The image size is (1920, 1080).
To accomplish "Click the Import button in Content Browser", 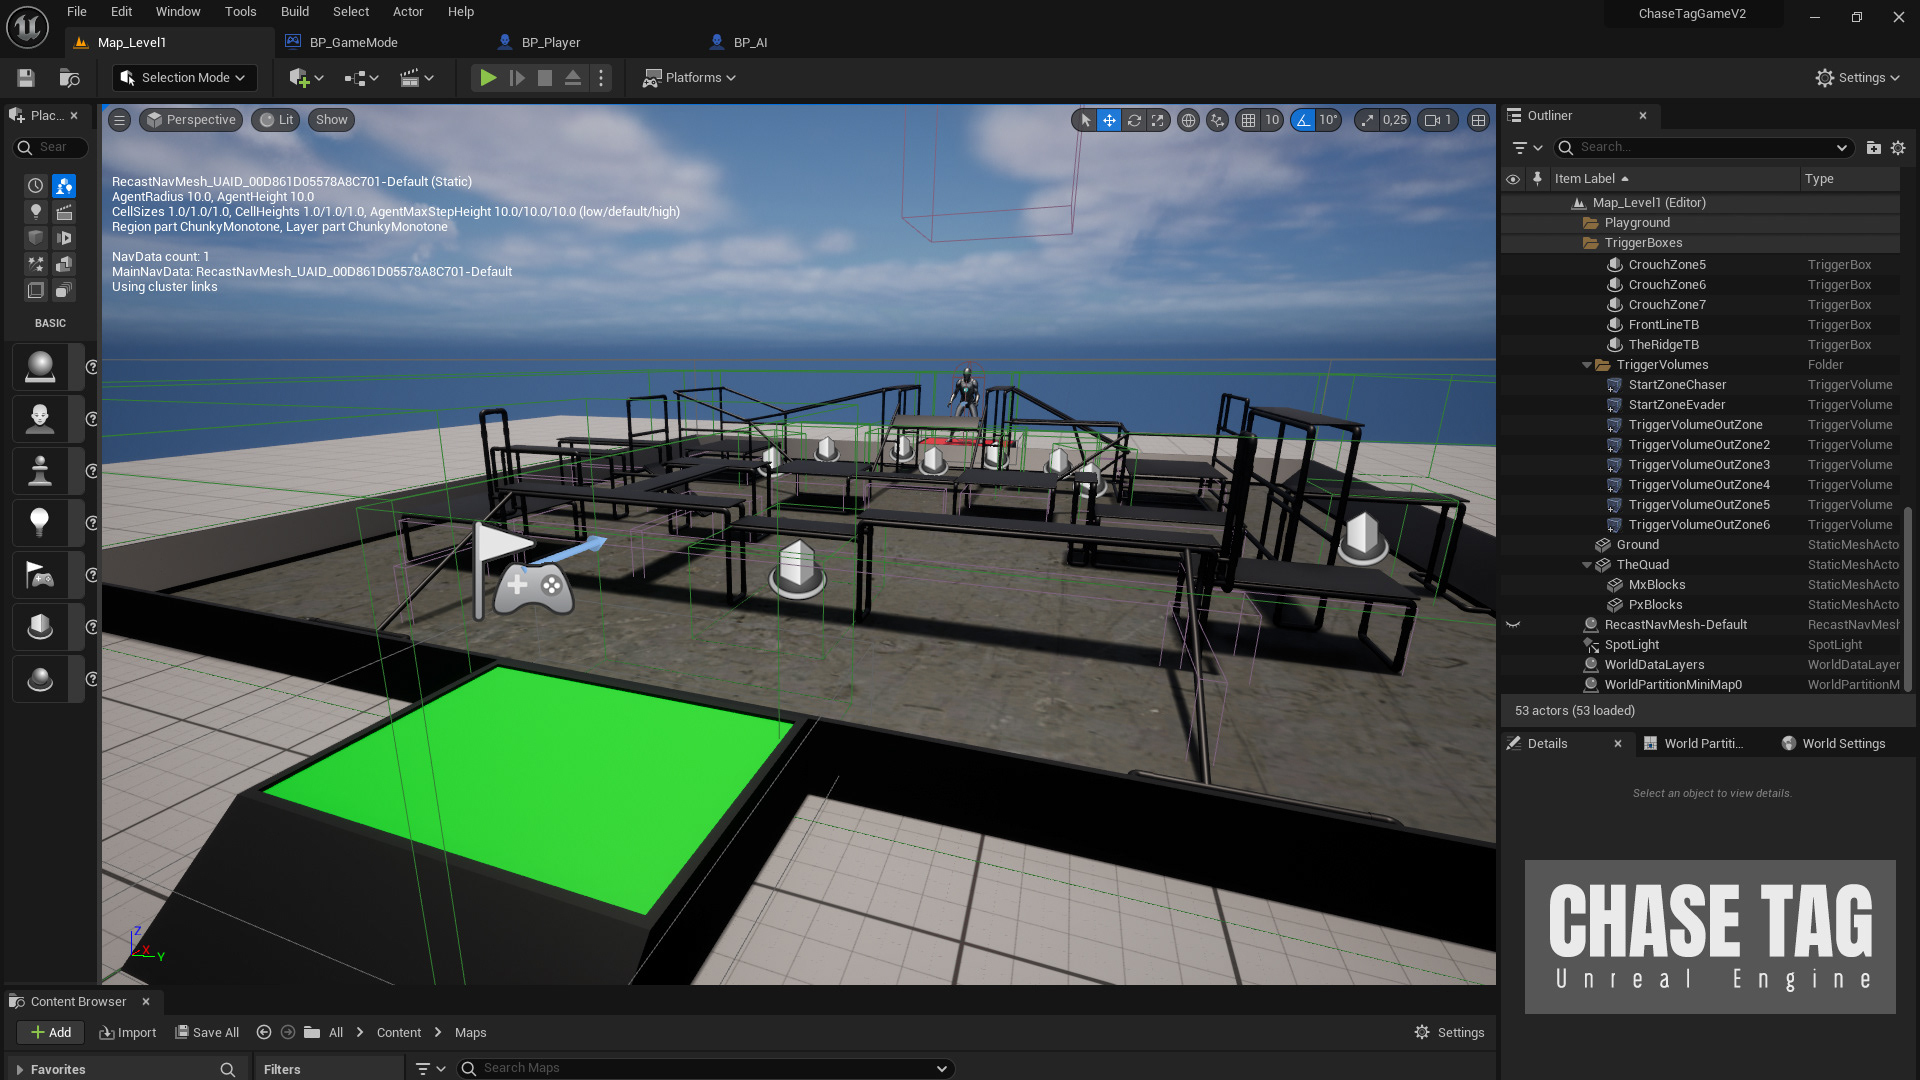I will [x=128, y=1032].
